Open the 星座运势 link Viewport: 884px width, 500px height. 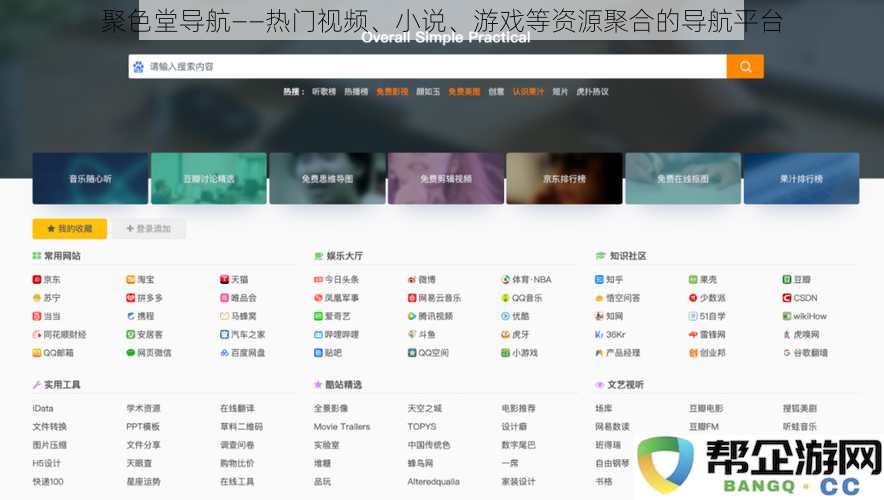coord(143,482)
